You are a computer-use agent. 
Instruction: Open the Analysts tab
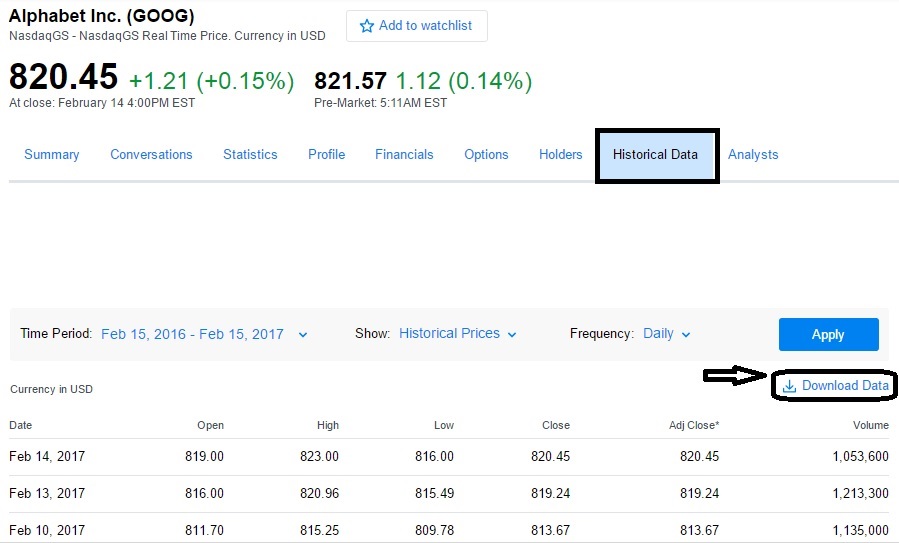click(753, 155)
